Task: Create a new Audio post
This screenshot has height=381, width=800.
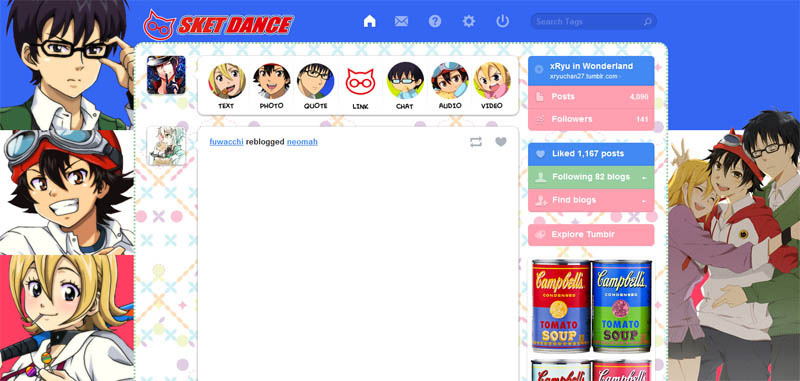Action: pos(449,86)
